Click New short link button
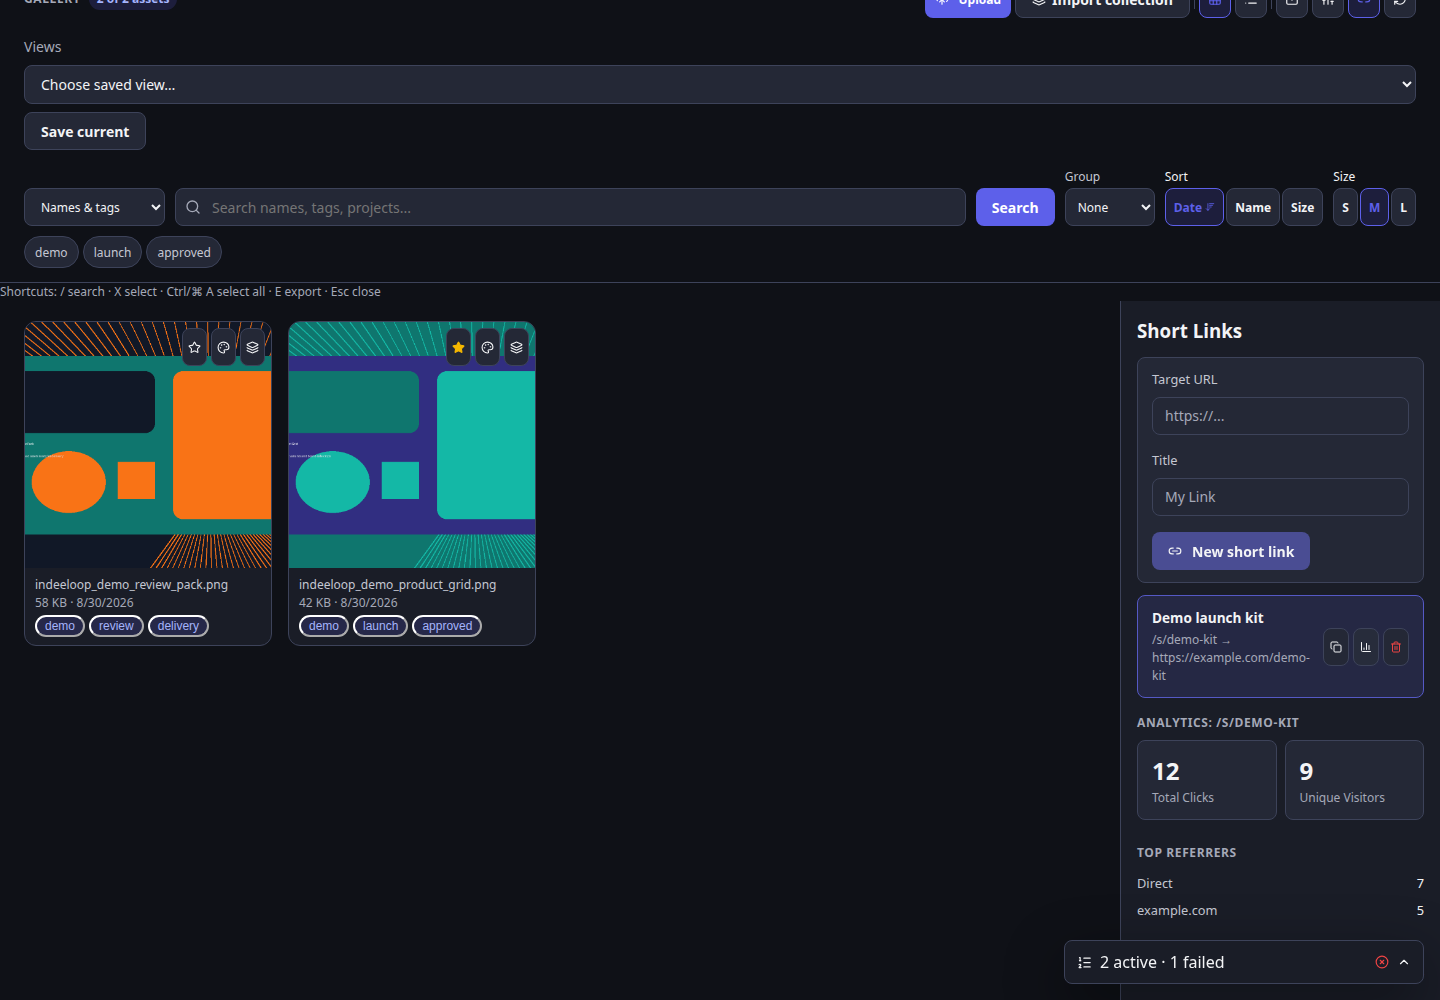The height and width of the screenshot is (1000, 1440). [x=1231, y=551]
